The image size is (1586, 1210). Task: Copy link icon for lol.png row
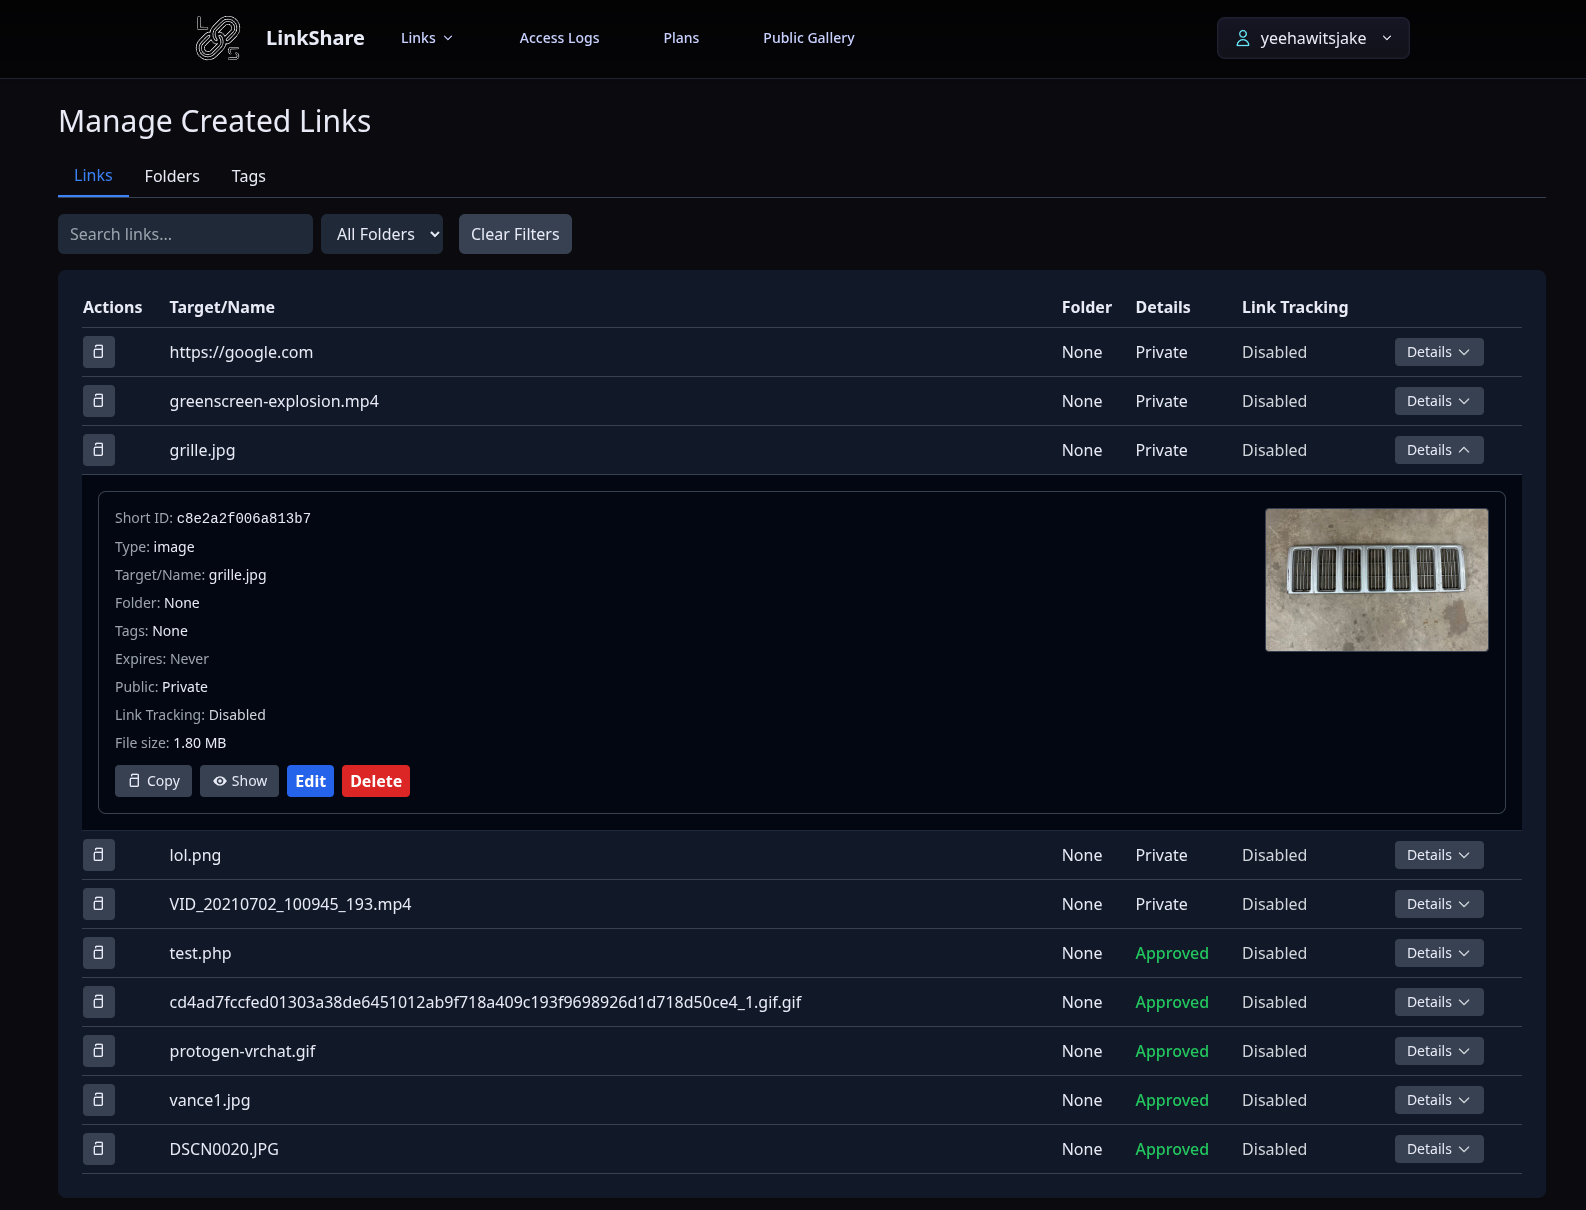(x=99, y=855)
